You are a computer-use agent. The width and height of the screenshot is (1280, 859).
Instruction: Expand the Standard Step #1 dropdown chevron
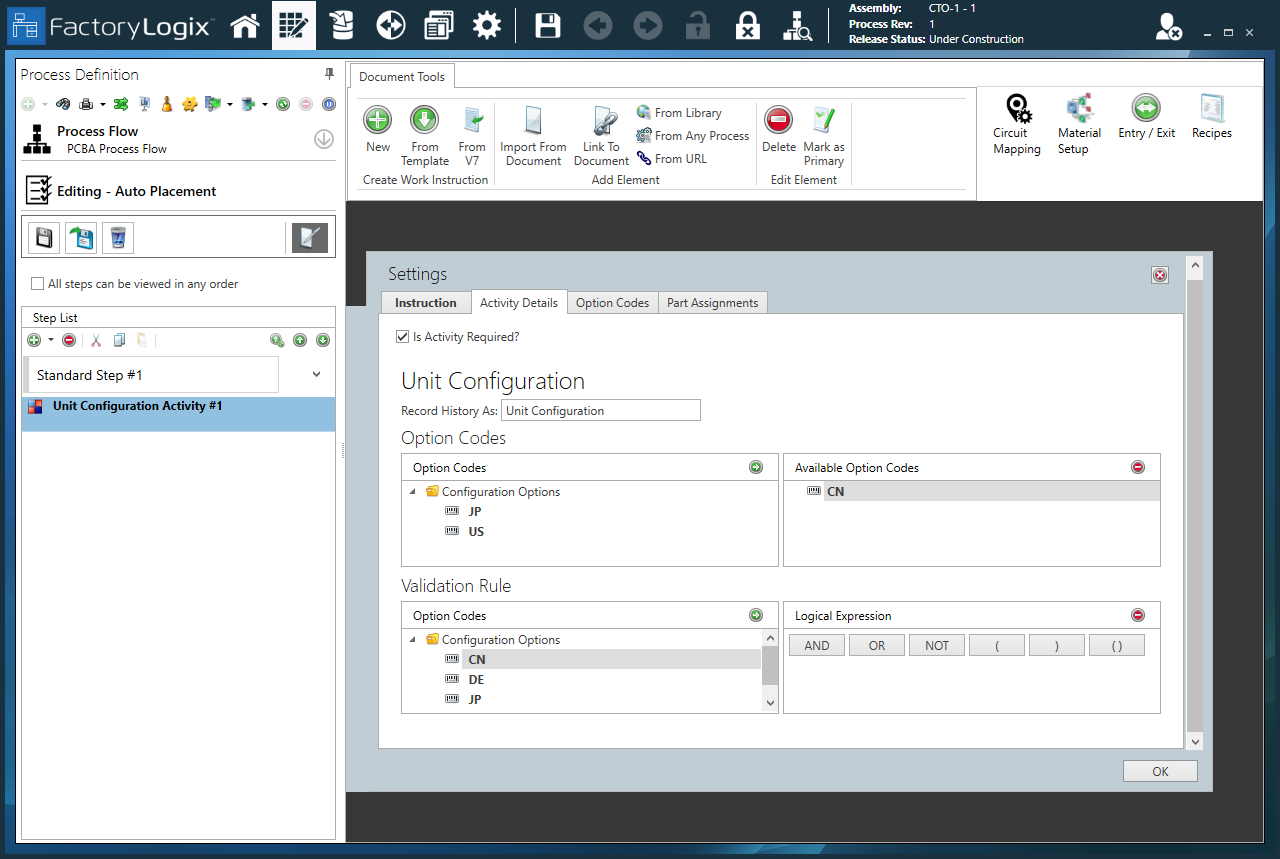tap(316, 374)
